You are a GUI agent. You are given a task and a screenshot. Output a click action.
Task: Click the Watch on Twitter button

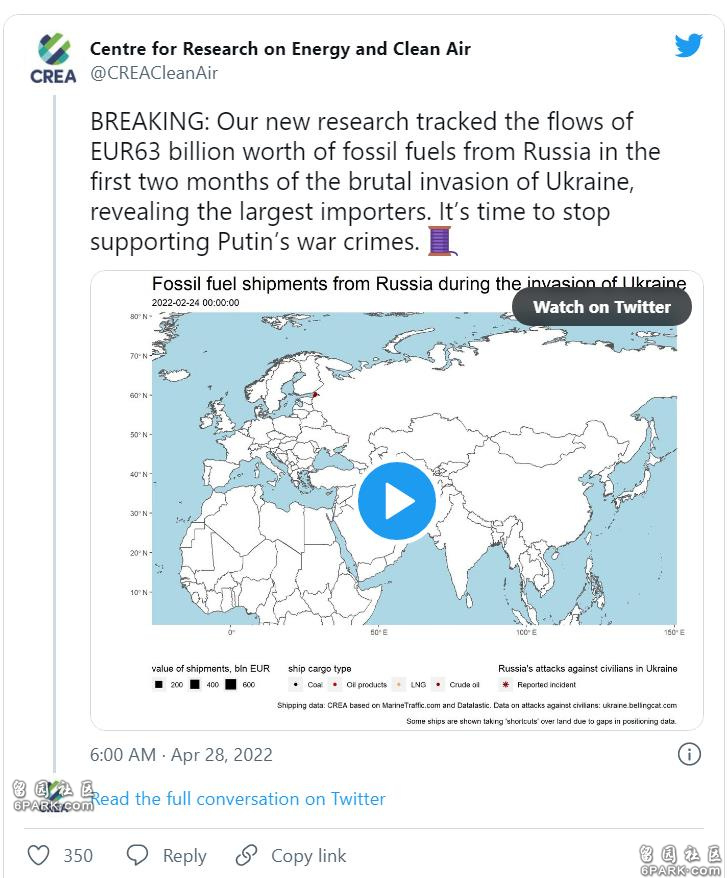click(x=602, y=307)
